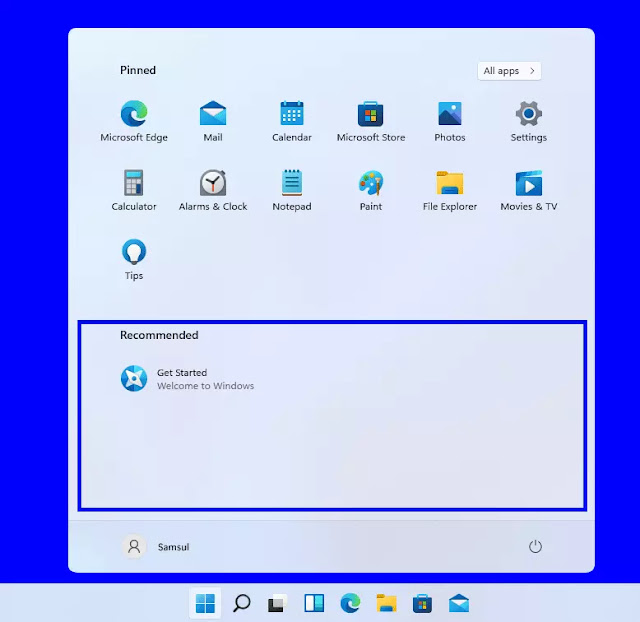Image resolution: width=640 pixels, height=622 pixels.
Task: Open Task View on the taskbar
Action: (278, 603)
